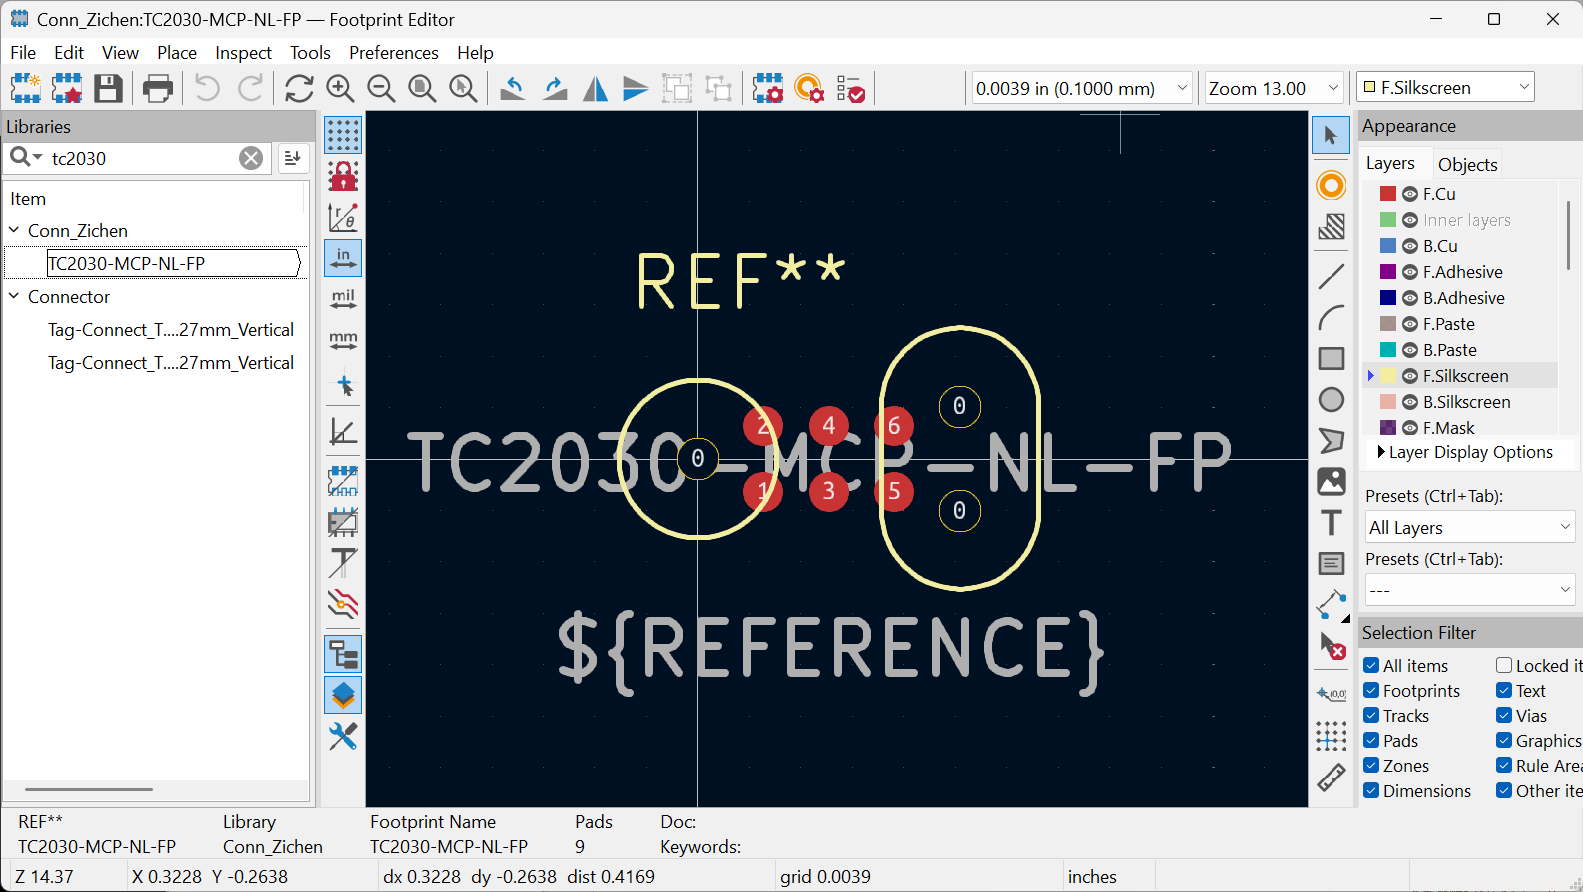Switch units to millimeters
Screen dimensions: 1583x892
pos(343,340)
